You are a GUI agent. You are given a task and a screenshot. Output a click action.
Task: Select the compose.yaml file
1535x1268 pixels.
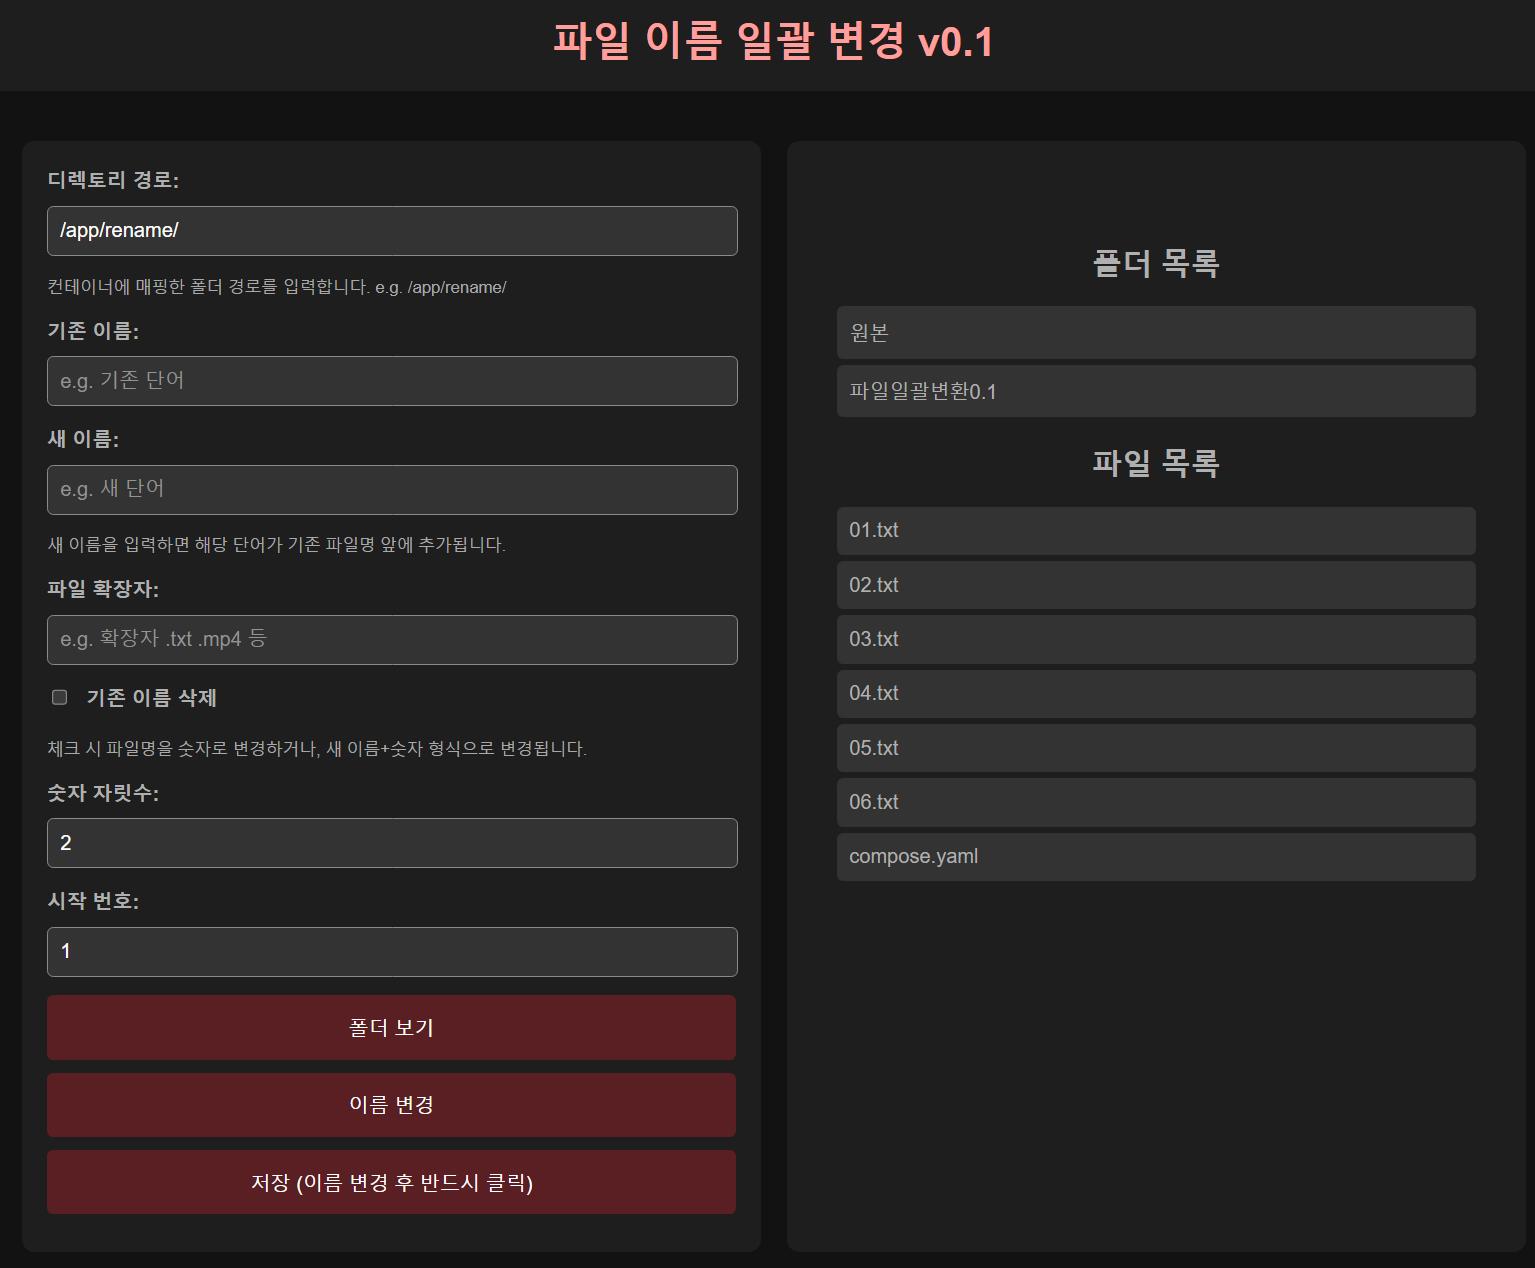click(x=1155, y=857)
